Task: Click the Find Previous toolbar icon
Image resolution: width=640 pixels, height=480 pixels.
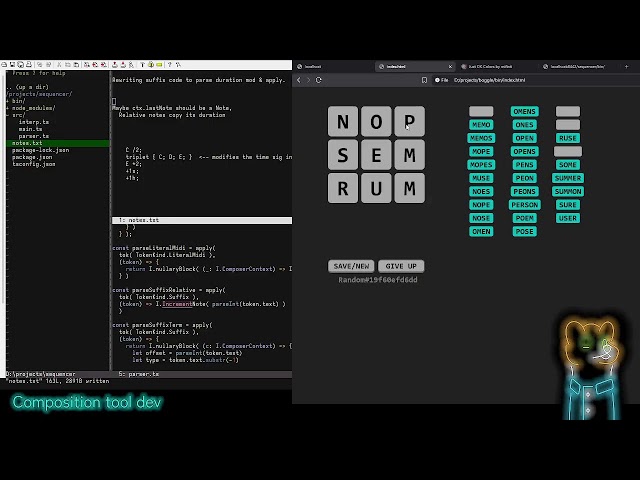Action: pyautogui.click(x=103, y=64)
